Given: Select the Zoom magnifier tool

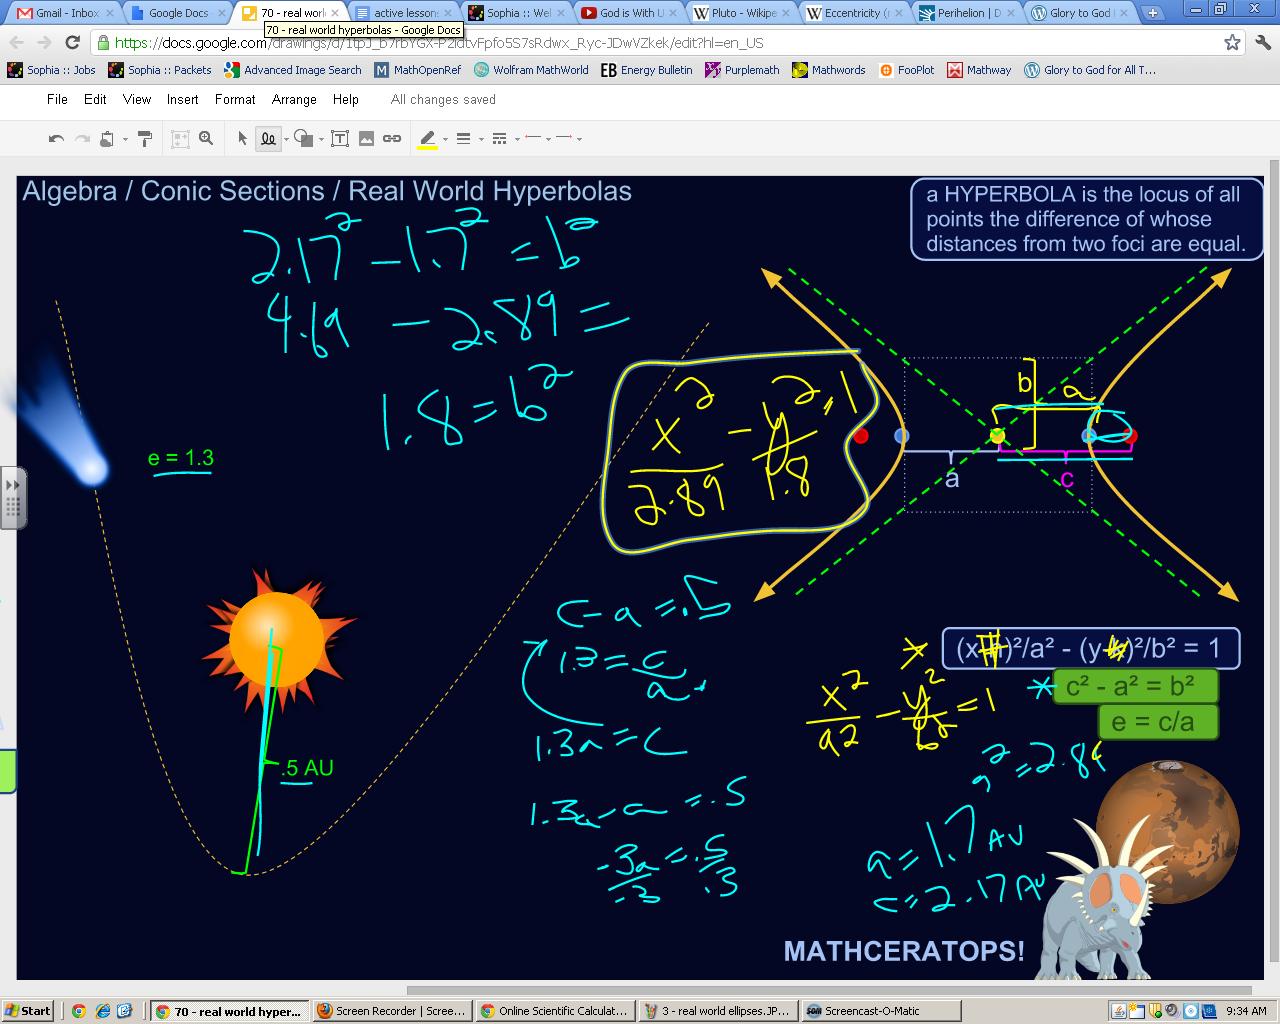Looking at the screenshot, I should (206, 139).
